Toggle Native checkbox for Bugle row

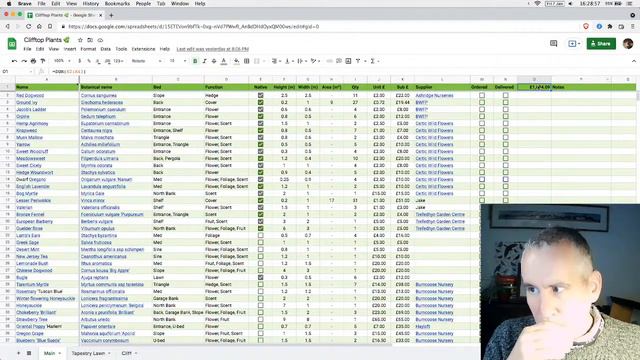(260, 278)
